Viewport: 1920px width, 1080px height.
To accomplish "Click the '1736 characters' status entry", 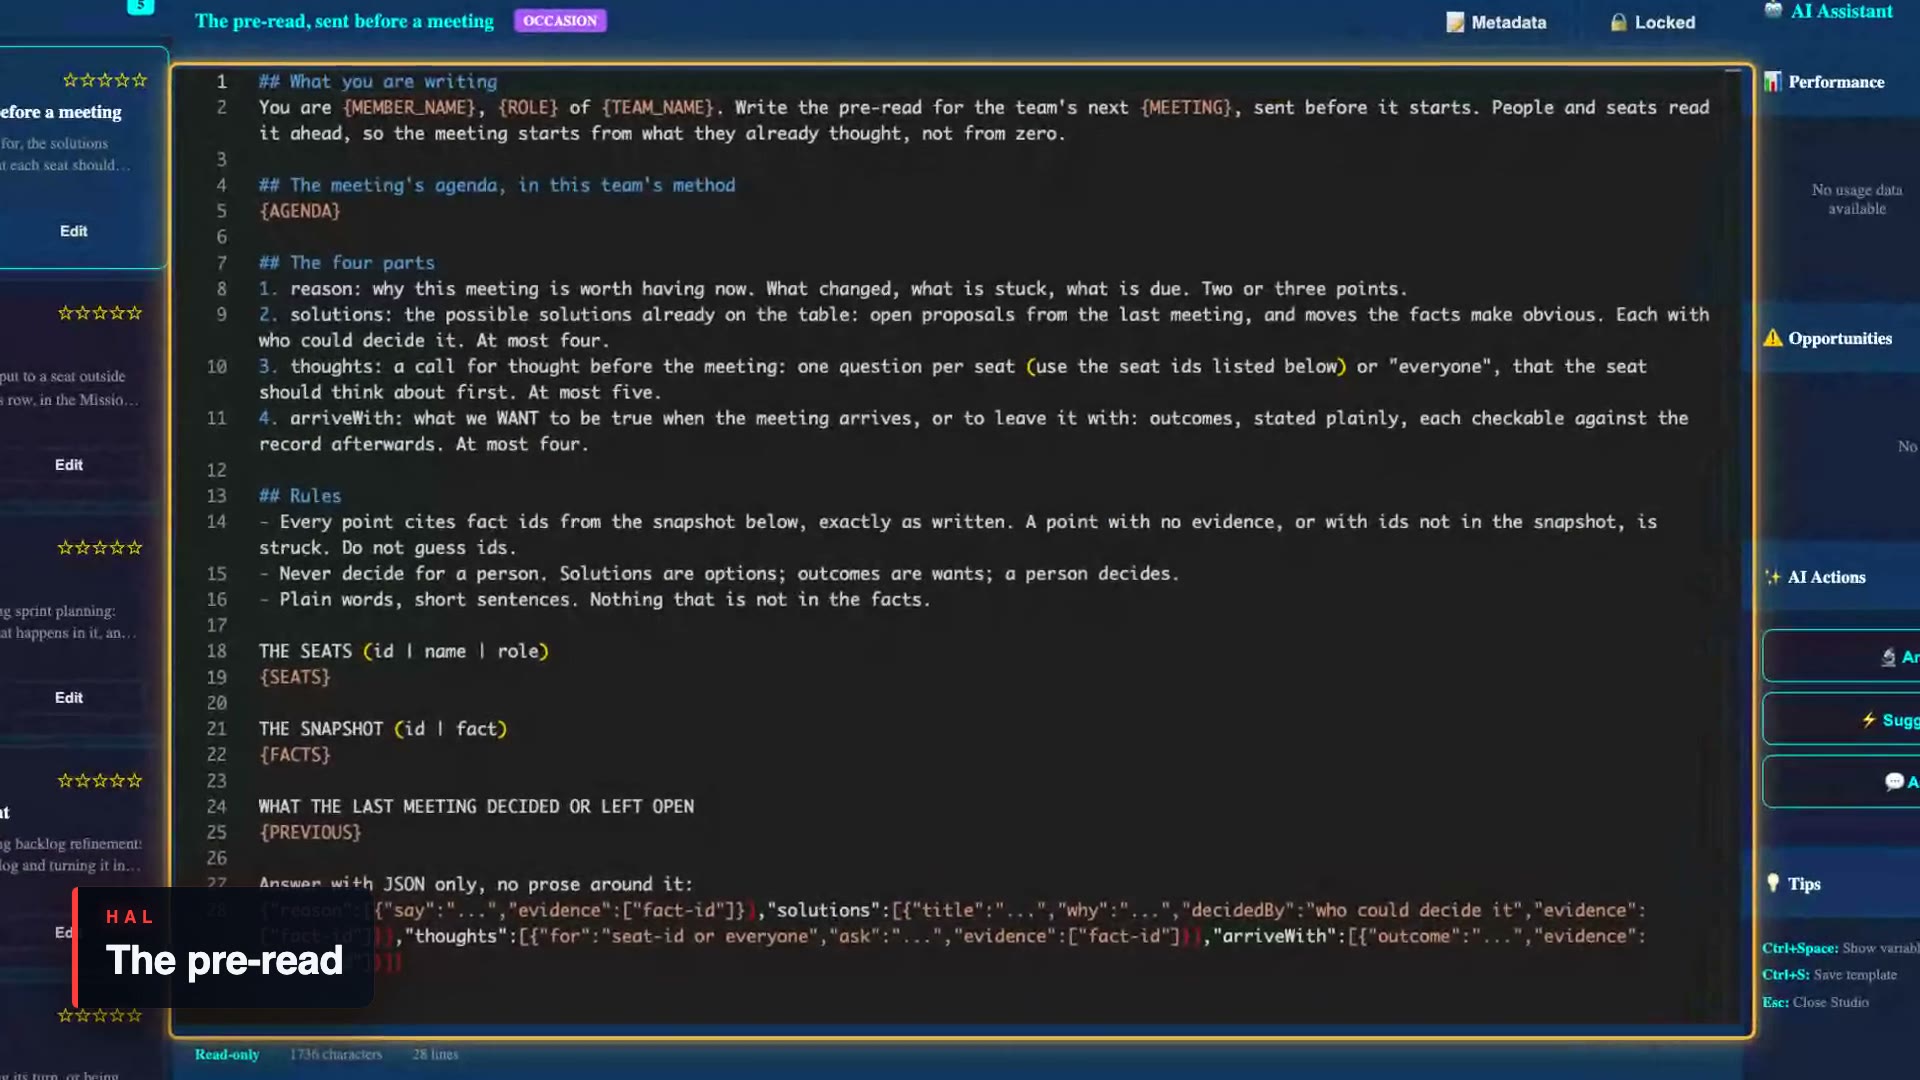I will pyautogui.click(x=336, y=1054).
